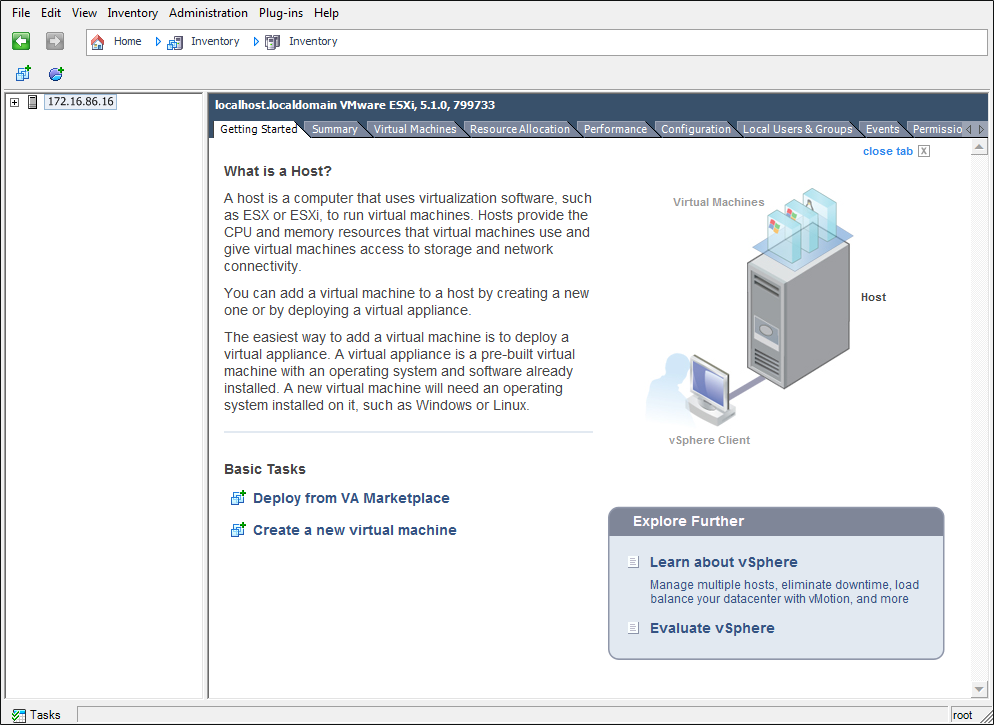The height and width of the screenshot is (725, 994).
Task: Click the second Inventory breadcrumb icon
Action: pyautogui.click(x=273, y=42)
